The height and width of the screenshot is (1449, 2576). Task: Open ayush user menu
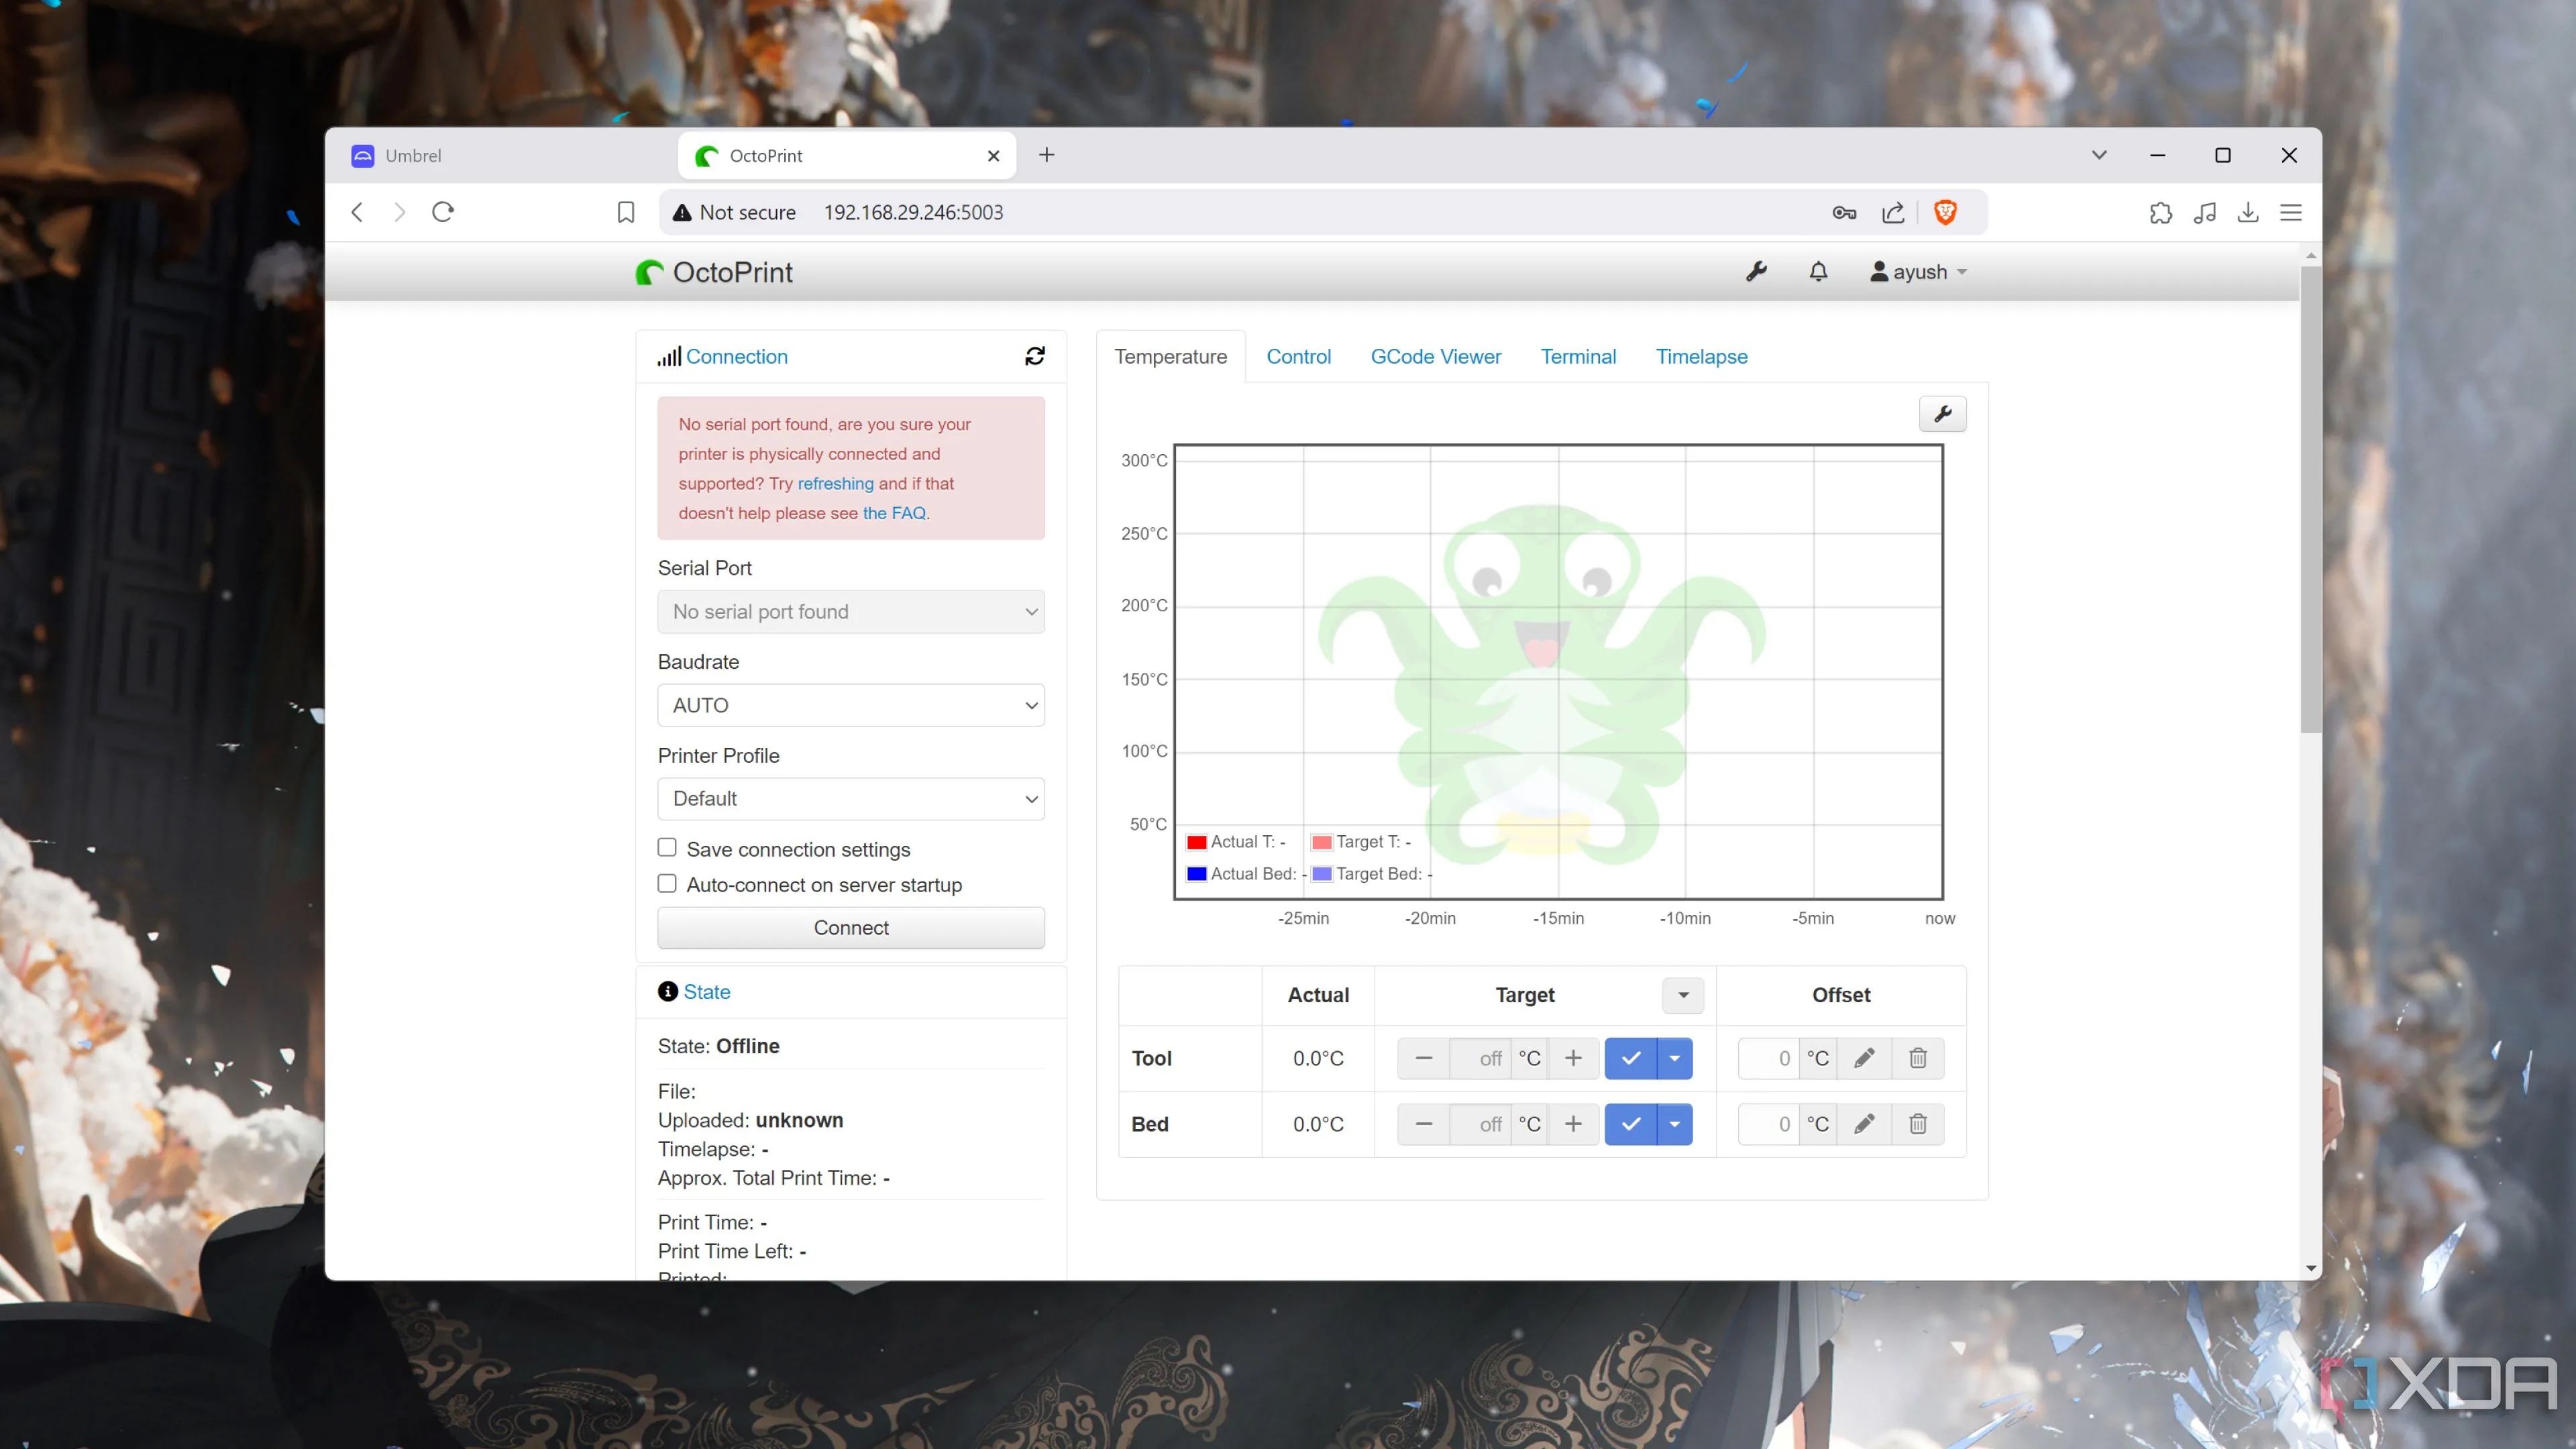click(1918, 272)
